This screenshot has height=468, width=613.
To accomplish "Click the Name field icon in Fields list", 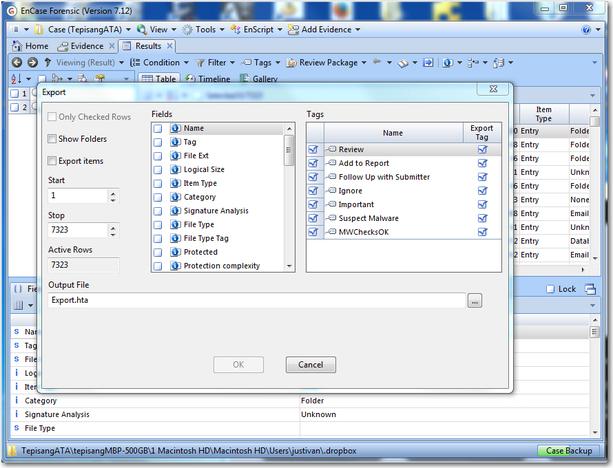I will point(176,128).
